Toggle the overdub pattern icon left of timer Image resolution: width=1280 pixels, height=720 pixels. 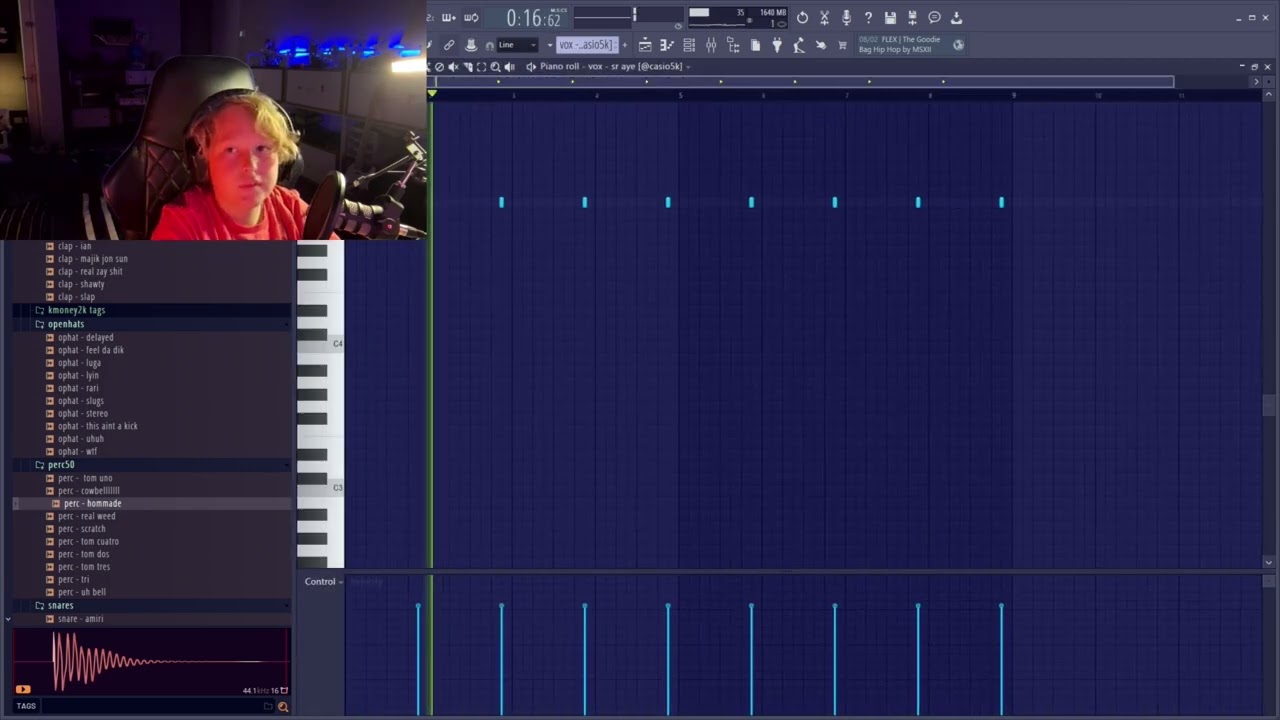click(448, 17)
